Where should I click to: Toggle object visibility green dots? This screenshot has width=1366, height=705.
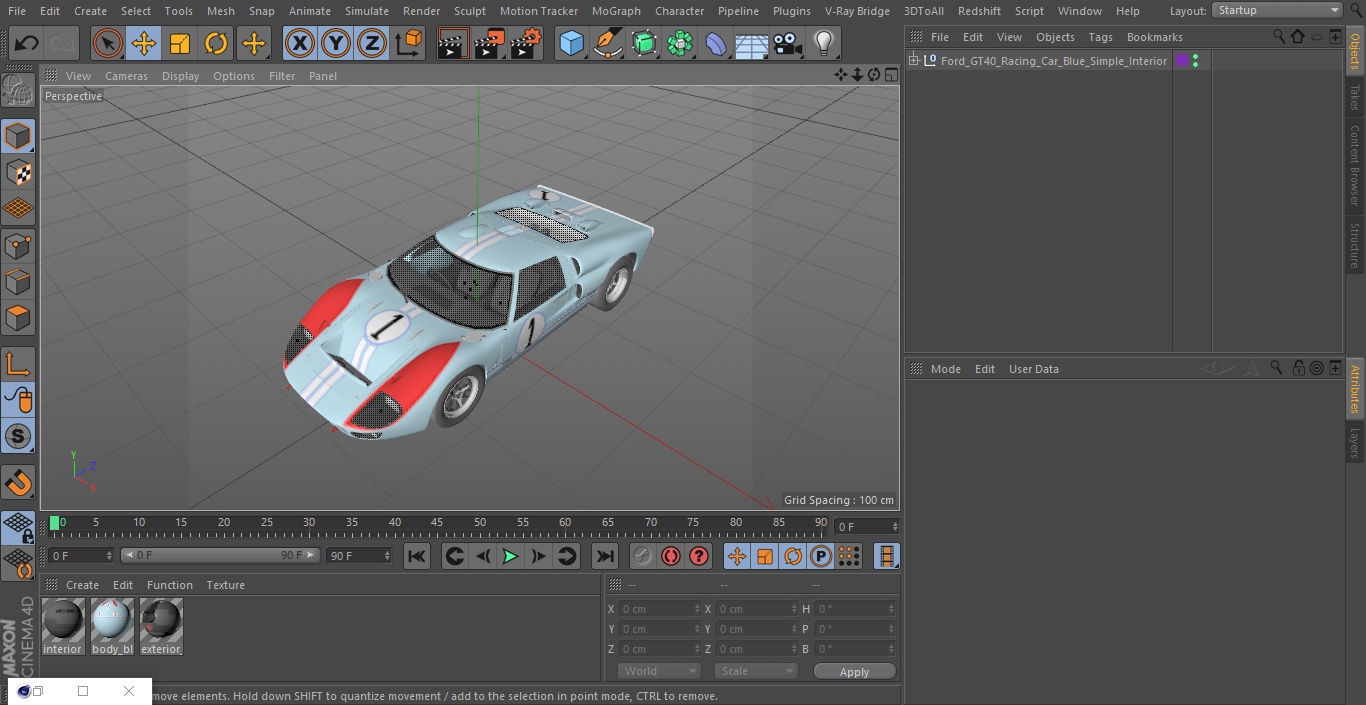click(1195, 61)
